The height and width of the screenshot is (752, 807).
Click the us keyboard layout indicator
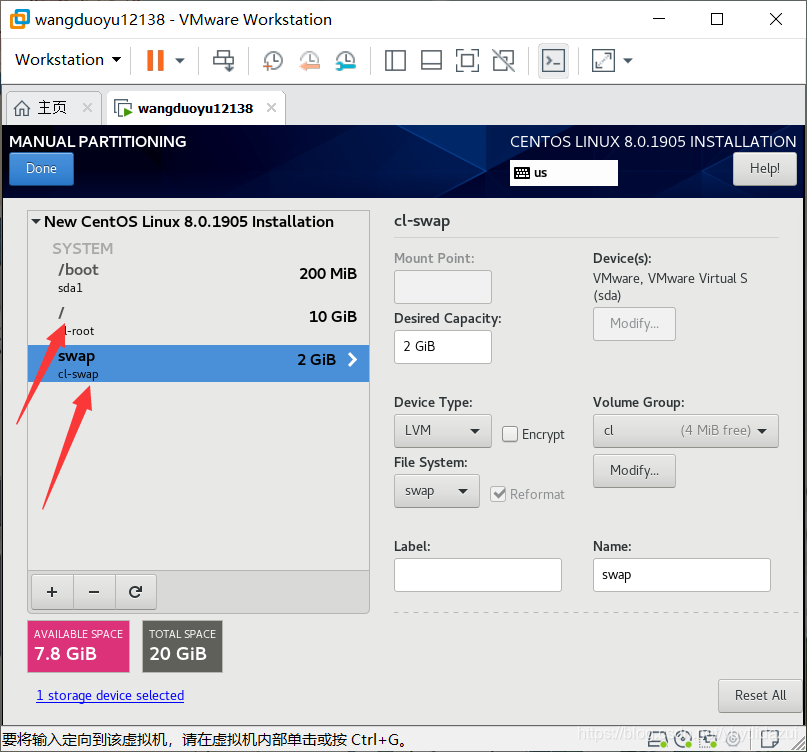(x=564, y=173)
